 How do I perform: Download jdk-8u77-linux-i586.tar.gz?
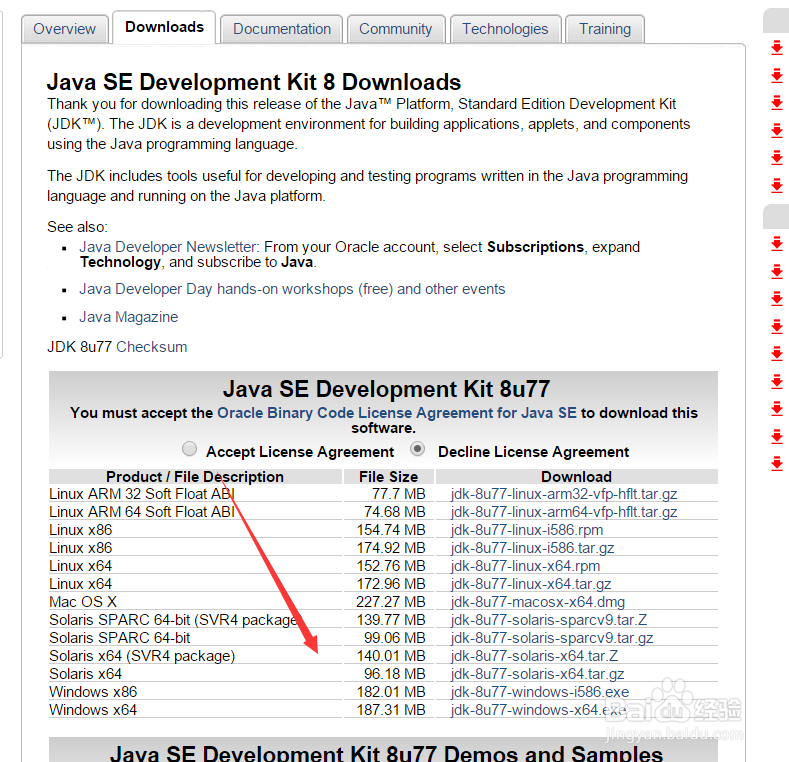532,548
